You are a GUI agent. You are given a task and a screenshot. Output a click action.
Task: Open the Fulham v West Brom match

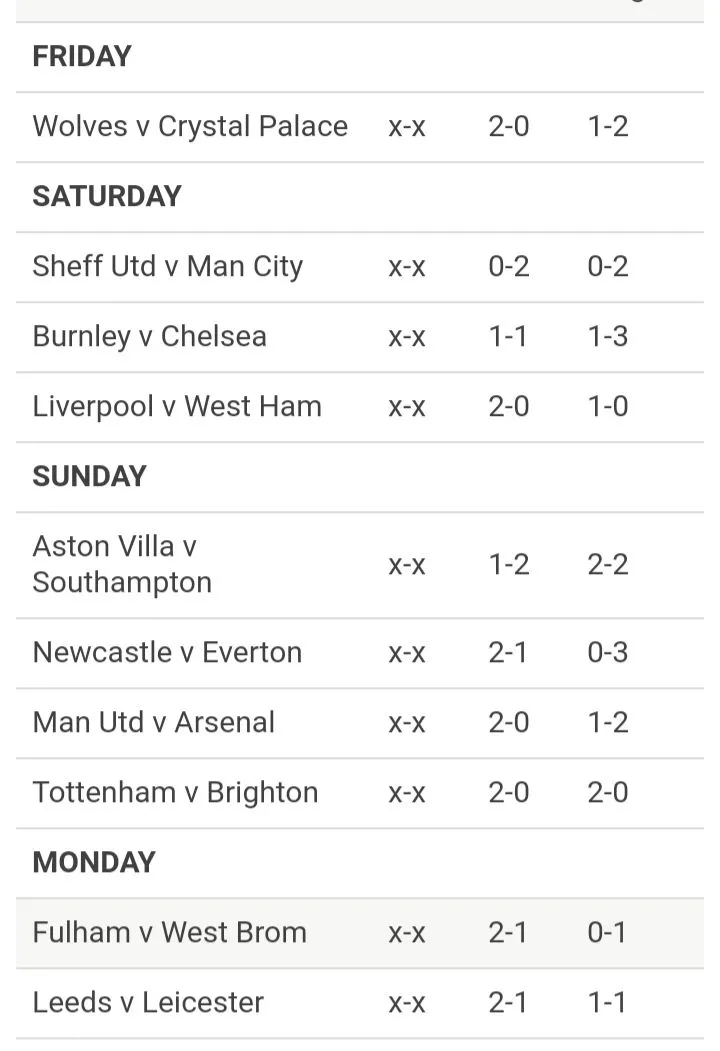169,933
